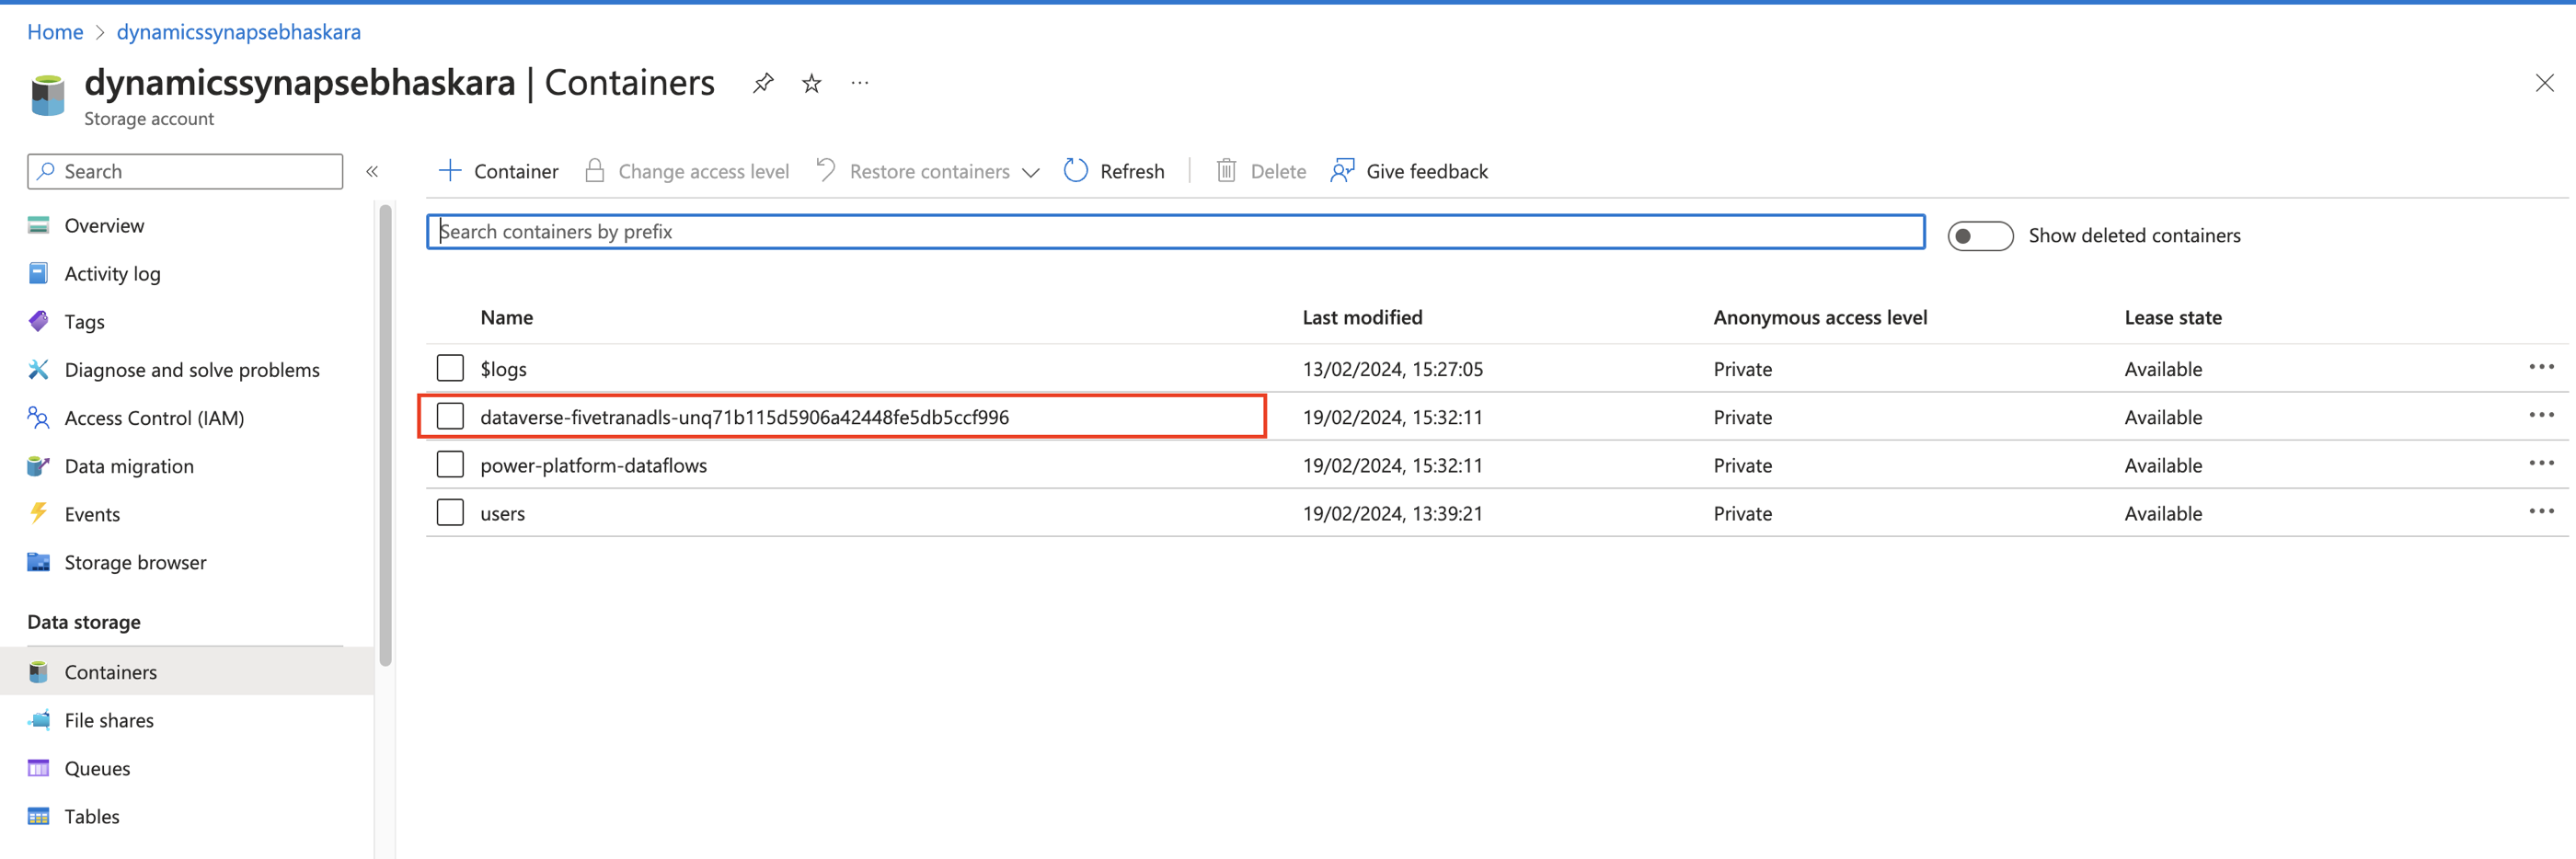Click the Change access level lock icon
This screenshot has height=859, width=2576.
594,171
